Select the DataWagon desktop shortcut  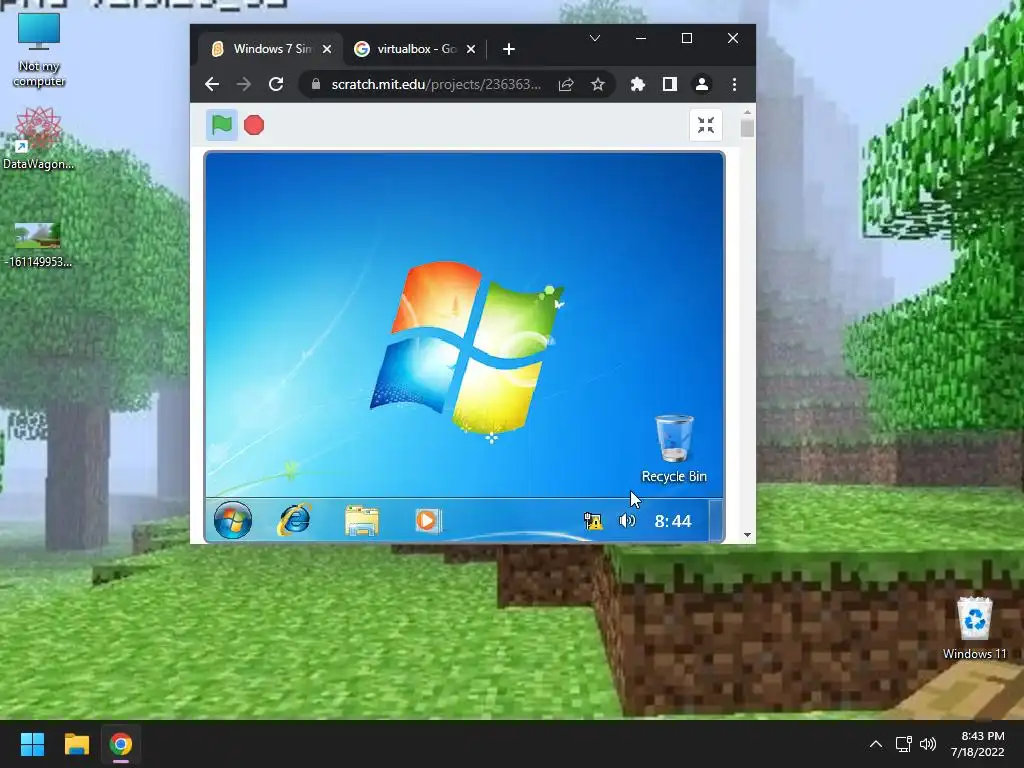tap(38, 139)
